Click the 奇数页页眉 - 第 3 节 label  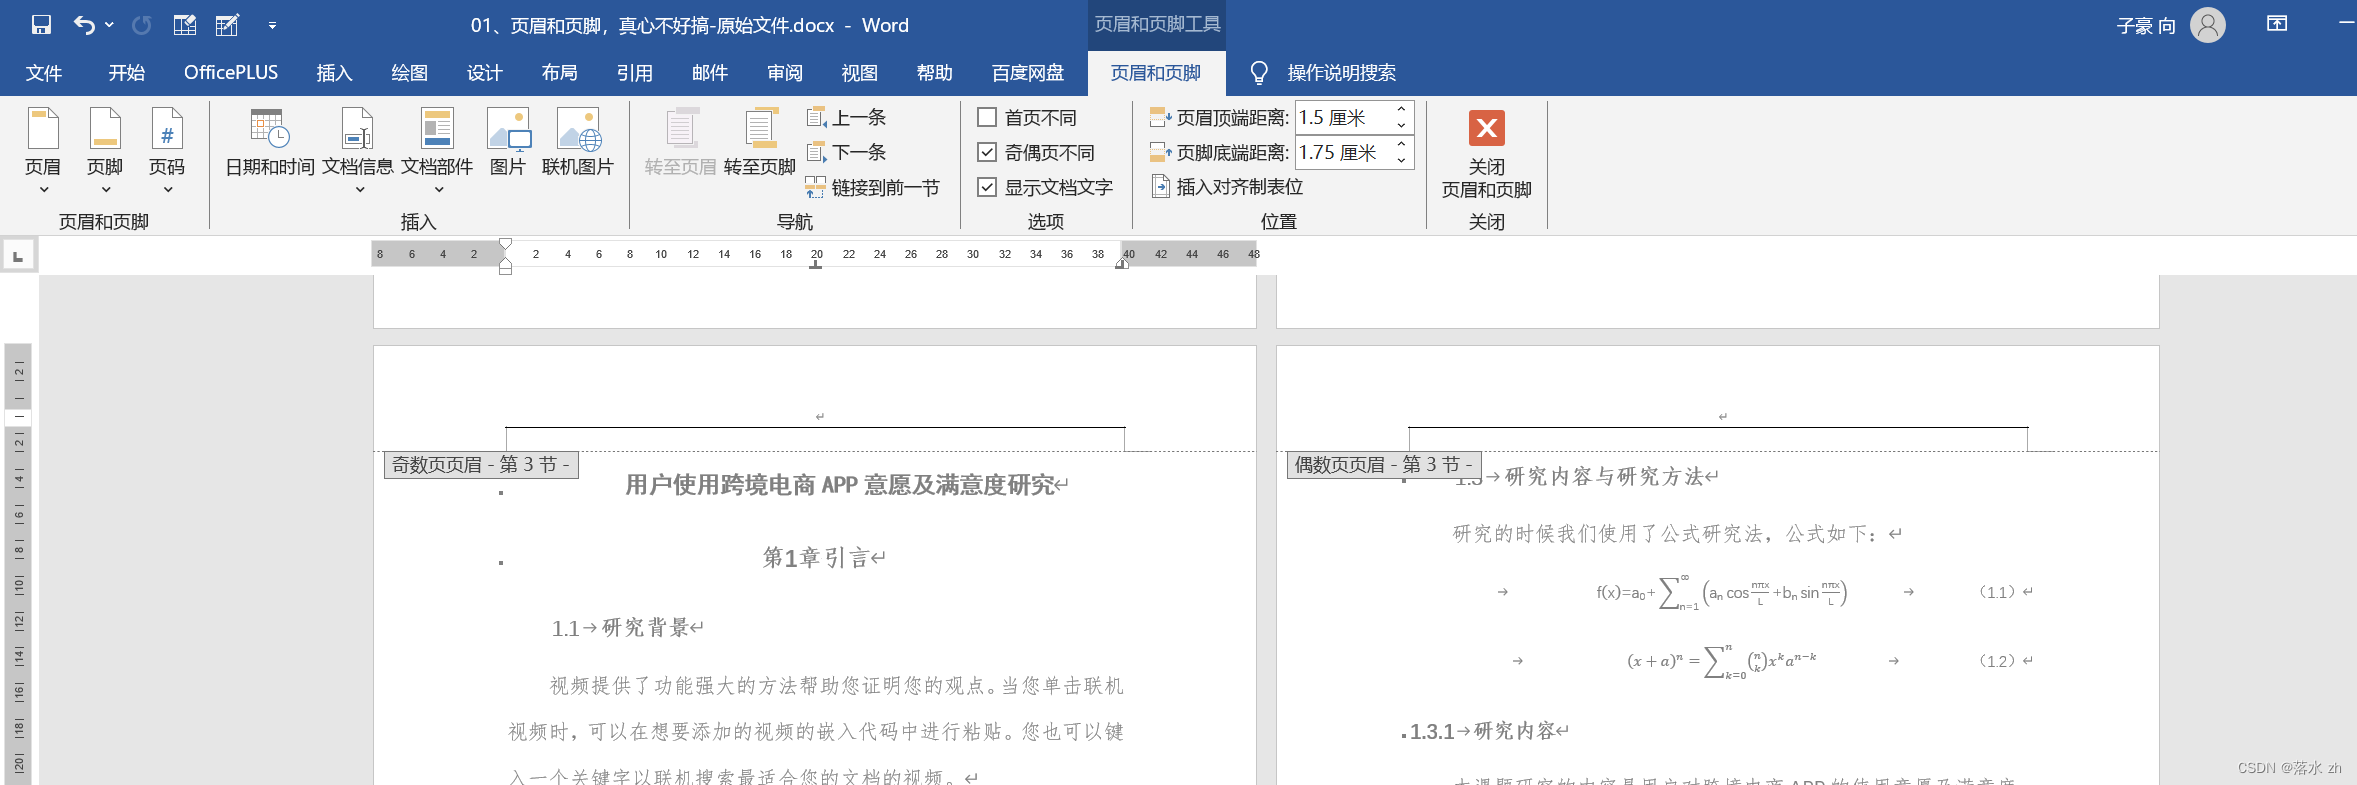pyautogui.click(x=481, y=465)
